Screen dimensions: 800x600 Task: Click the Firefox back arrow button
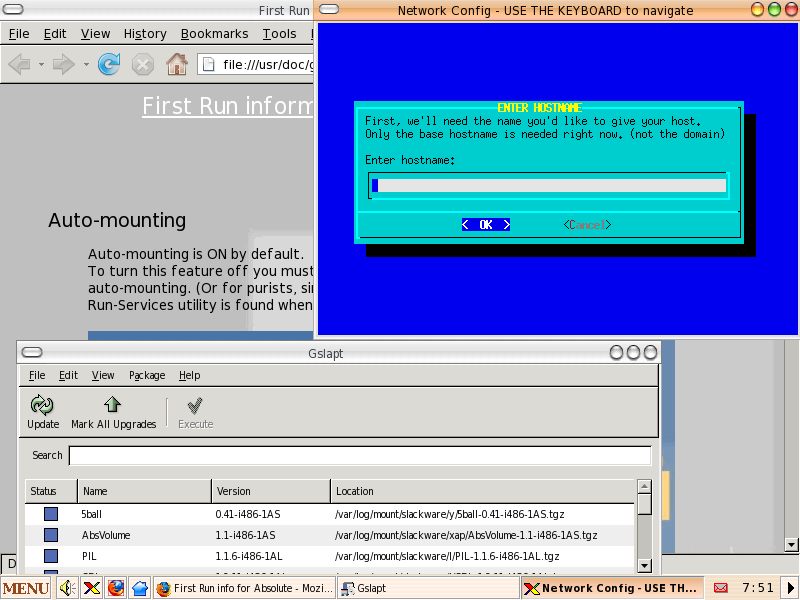pos(19,64)
